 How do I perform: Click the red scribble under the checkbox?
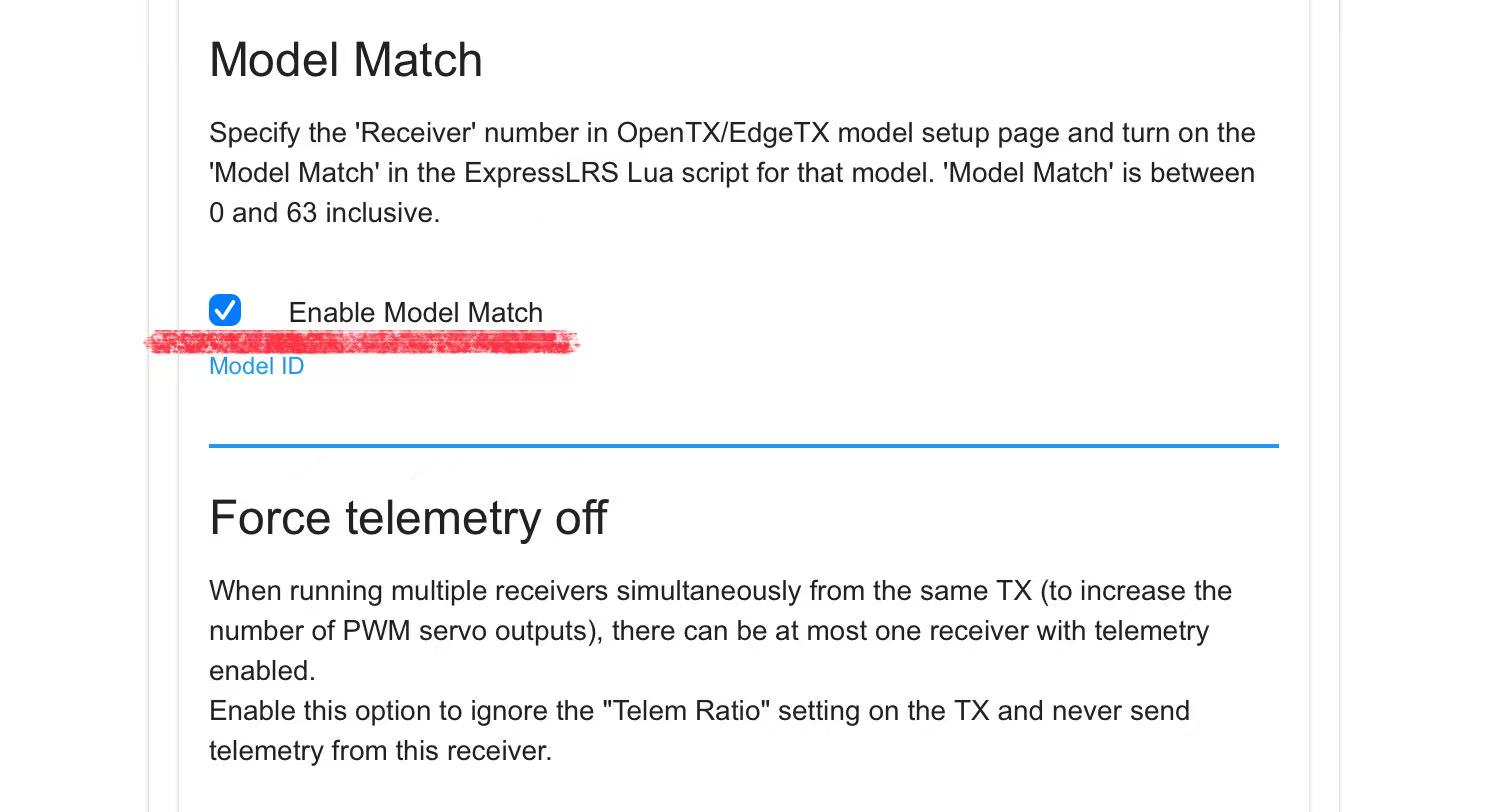tap(362, 343)
